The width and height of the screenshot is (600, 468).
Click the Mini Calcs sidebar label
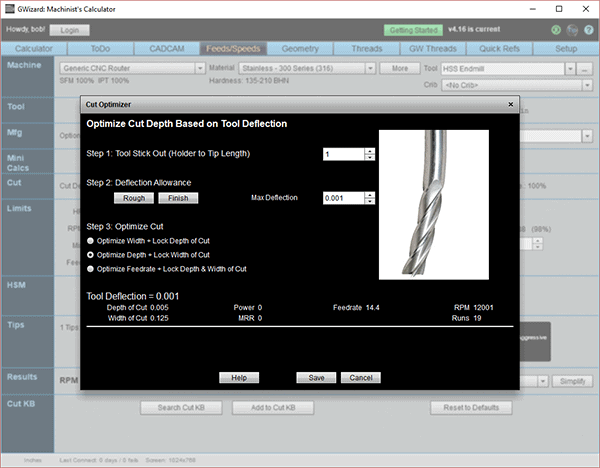[18, 163]
